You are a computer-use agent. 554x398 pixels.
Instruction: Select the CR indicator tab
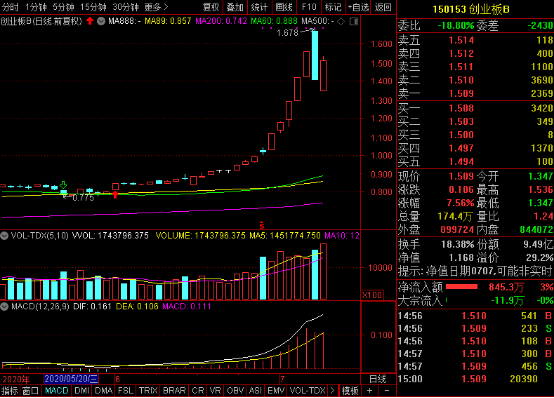pos(198,391)
